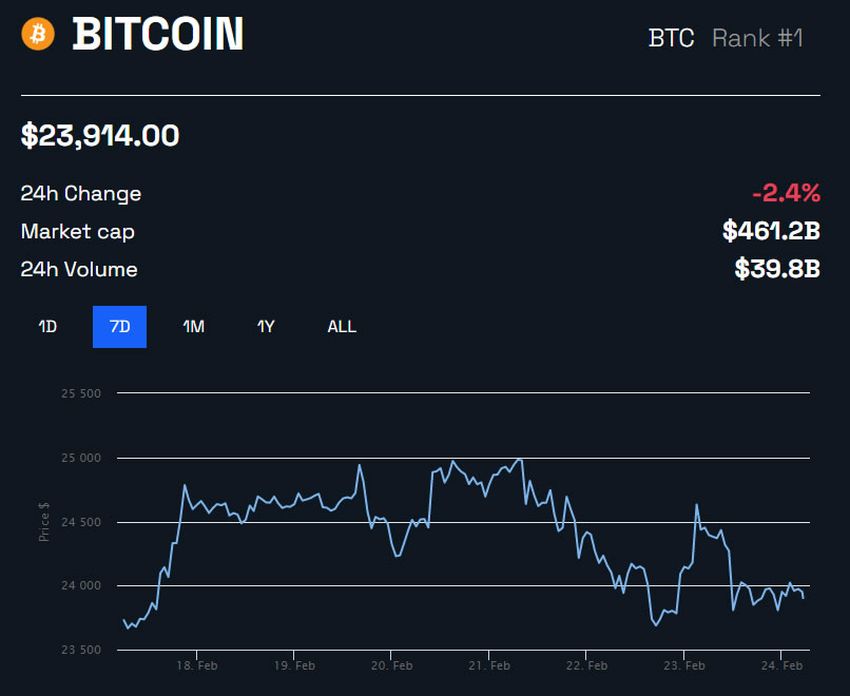The width and height of the screenshot is (850, 696).
Task: Click the 18. Feb axis label
Action: (x=199, y=665)
